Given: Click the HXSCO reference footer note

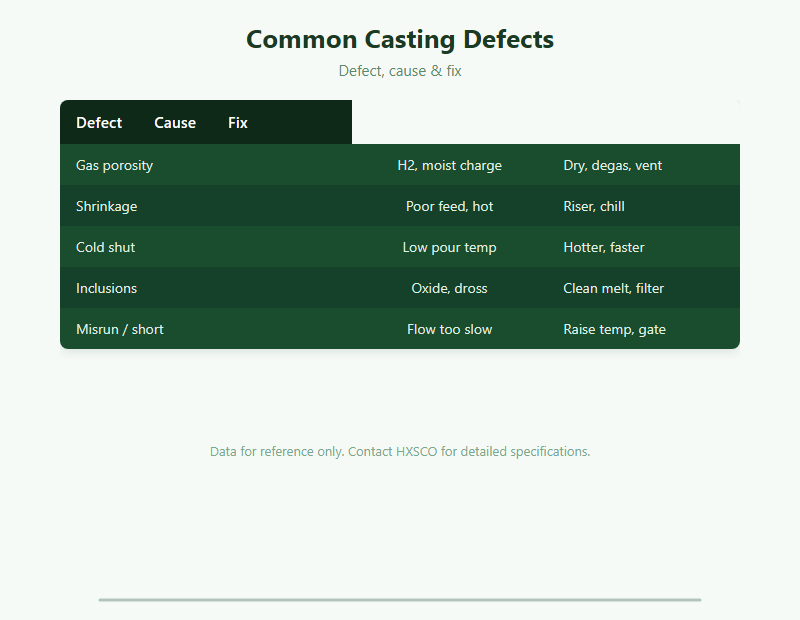Looking at the screenshot, I should tap(400, 451).
